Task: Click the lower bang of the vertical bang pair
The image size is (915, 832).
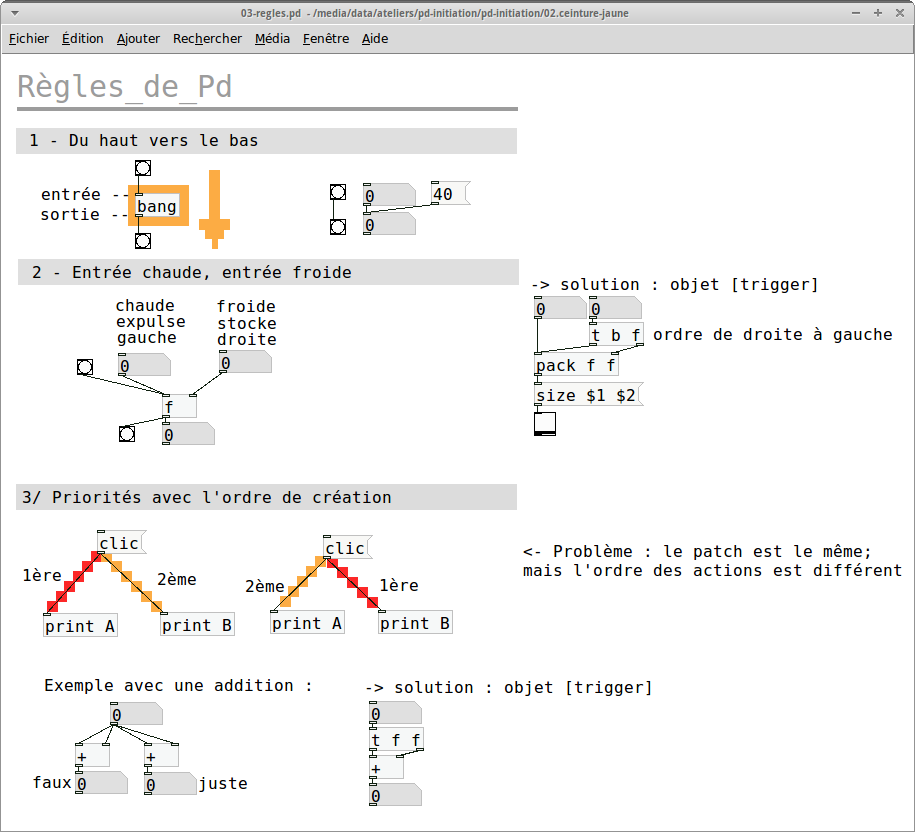Action: 338,226
